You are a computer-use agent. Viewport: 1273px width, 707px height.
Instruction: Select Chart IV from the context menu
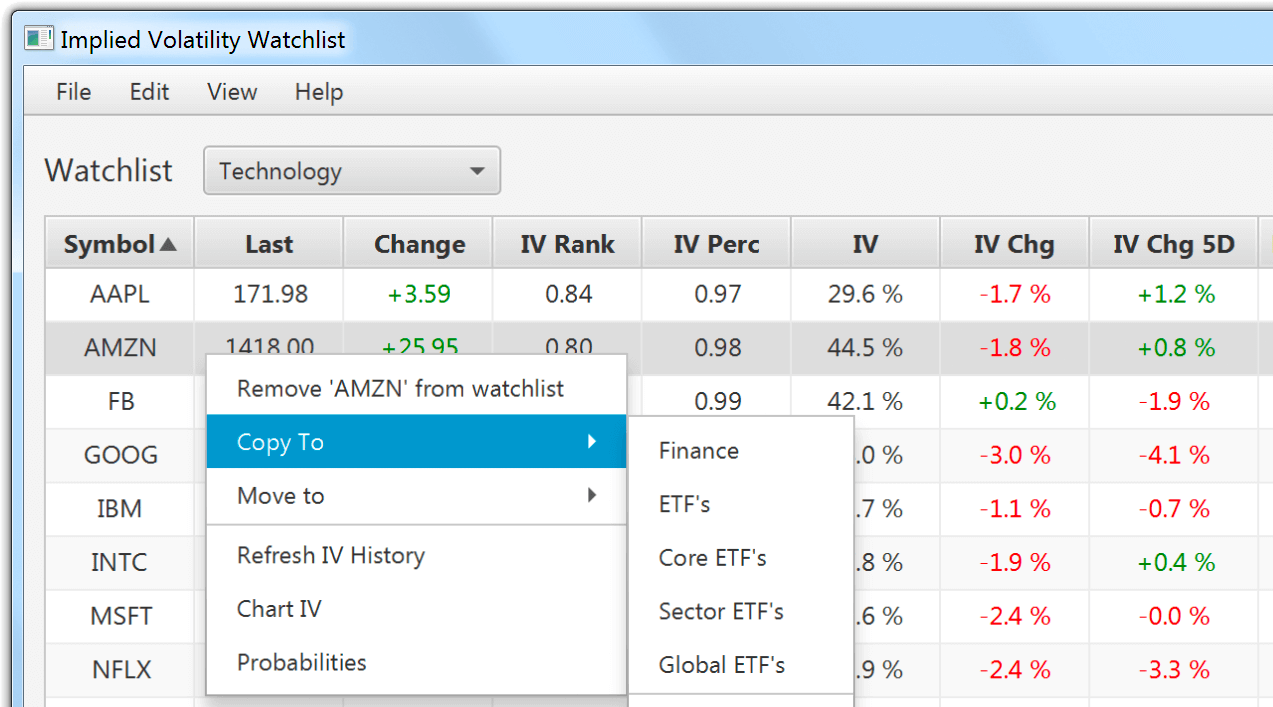(279, 608)
